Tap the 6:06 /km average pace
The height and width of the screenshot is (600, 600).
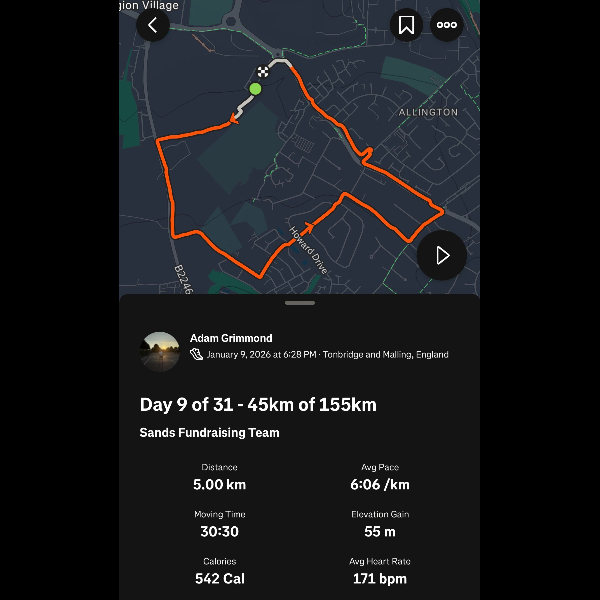pos(380,485)
